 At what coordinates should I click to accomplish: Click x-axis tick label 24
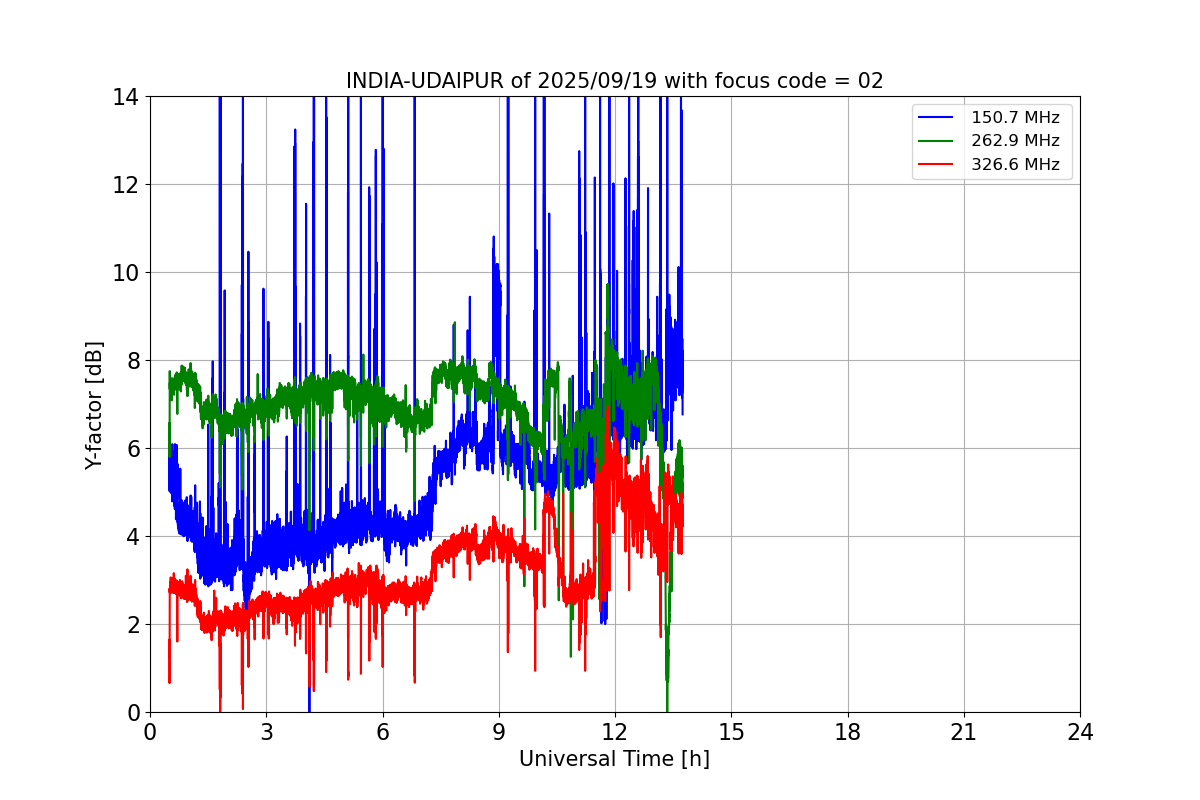coord(1080,732)
